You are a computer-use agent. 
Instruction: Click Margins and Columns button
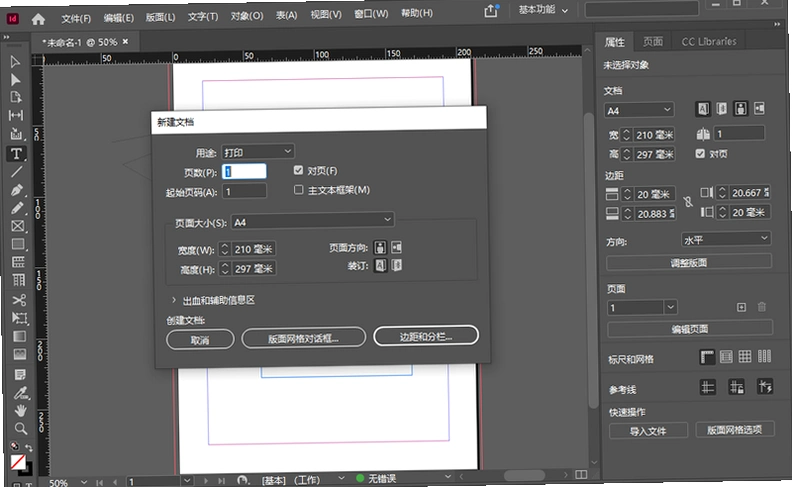[426, 336]
